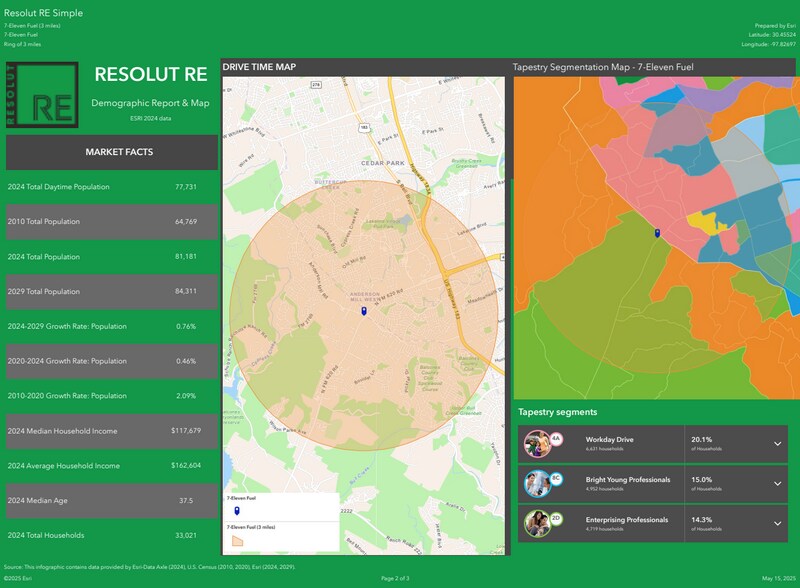Click the 8C segment code badge
The width and height of the screenshot is (800, 588).
coord(557,479)
